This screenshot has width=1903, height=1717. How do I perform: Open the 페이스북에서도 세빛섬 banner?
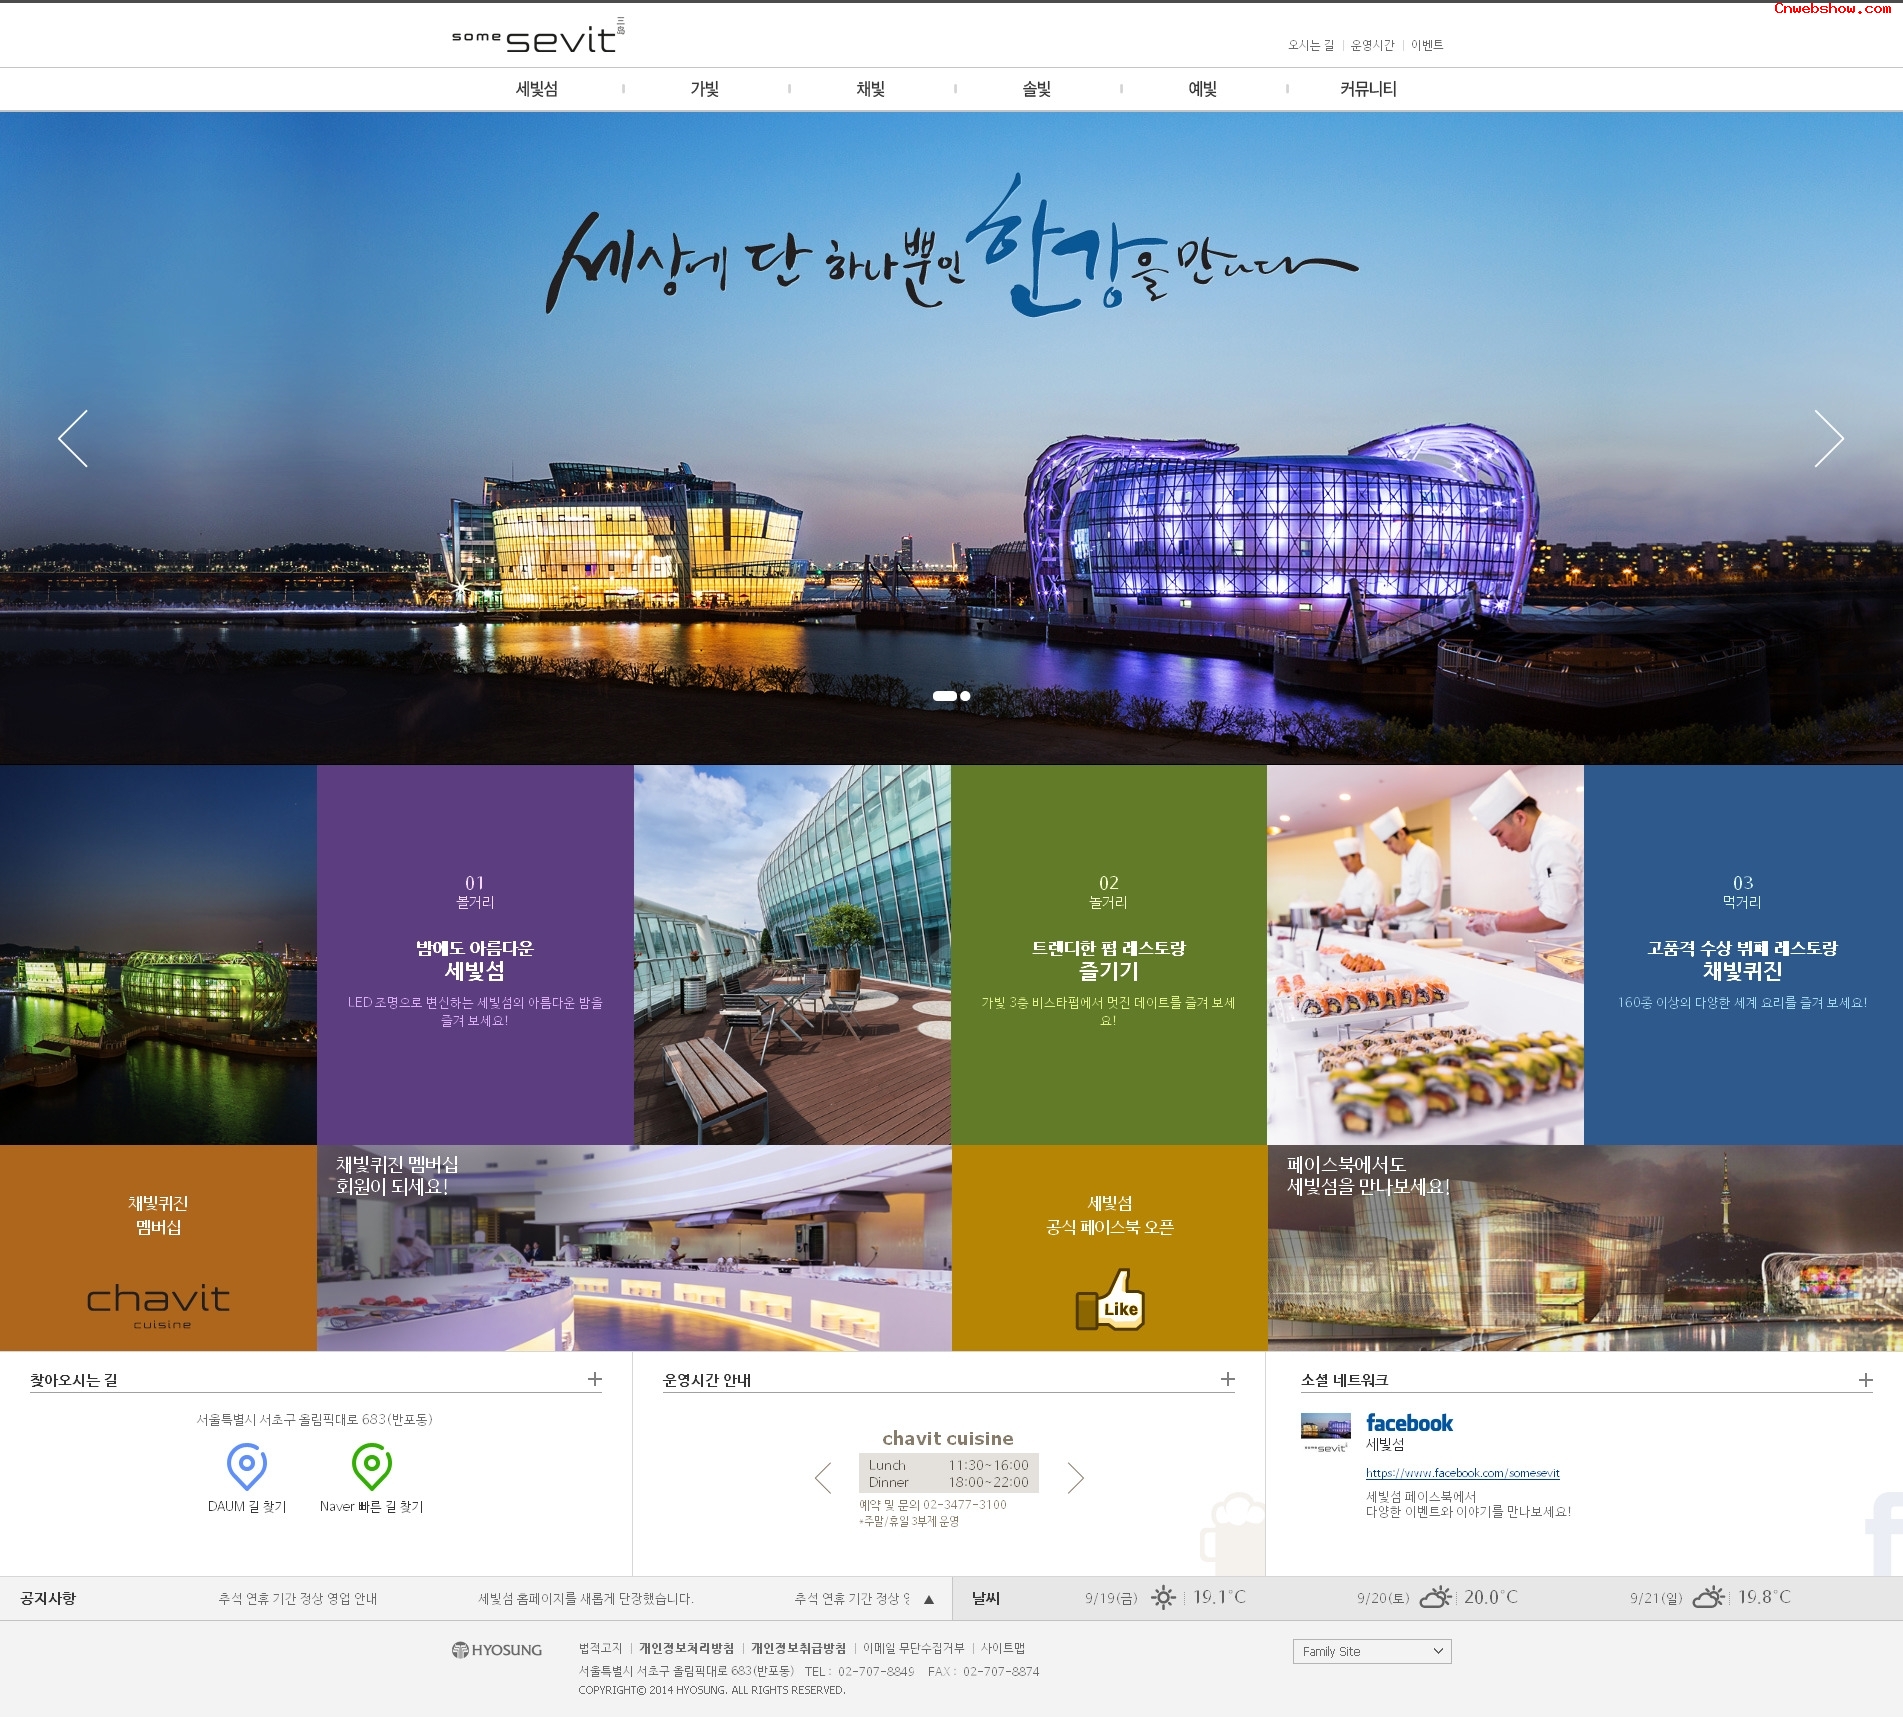[x=1585, y=1248]
